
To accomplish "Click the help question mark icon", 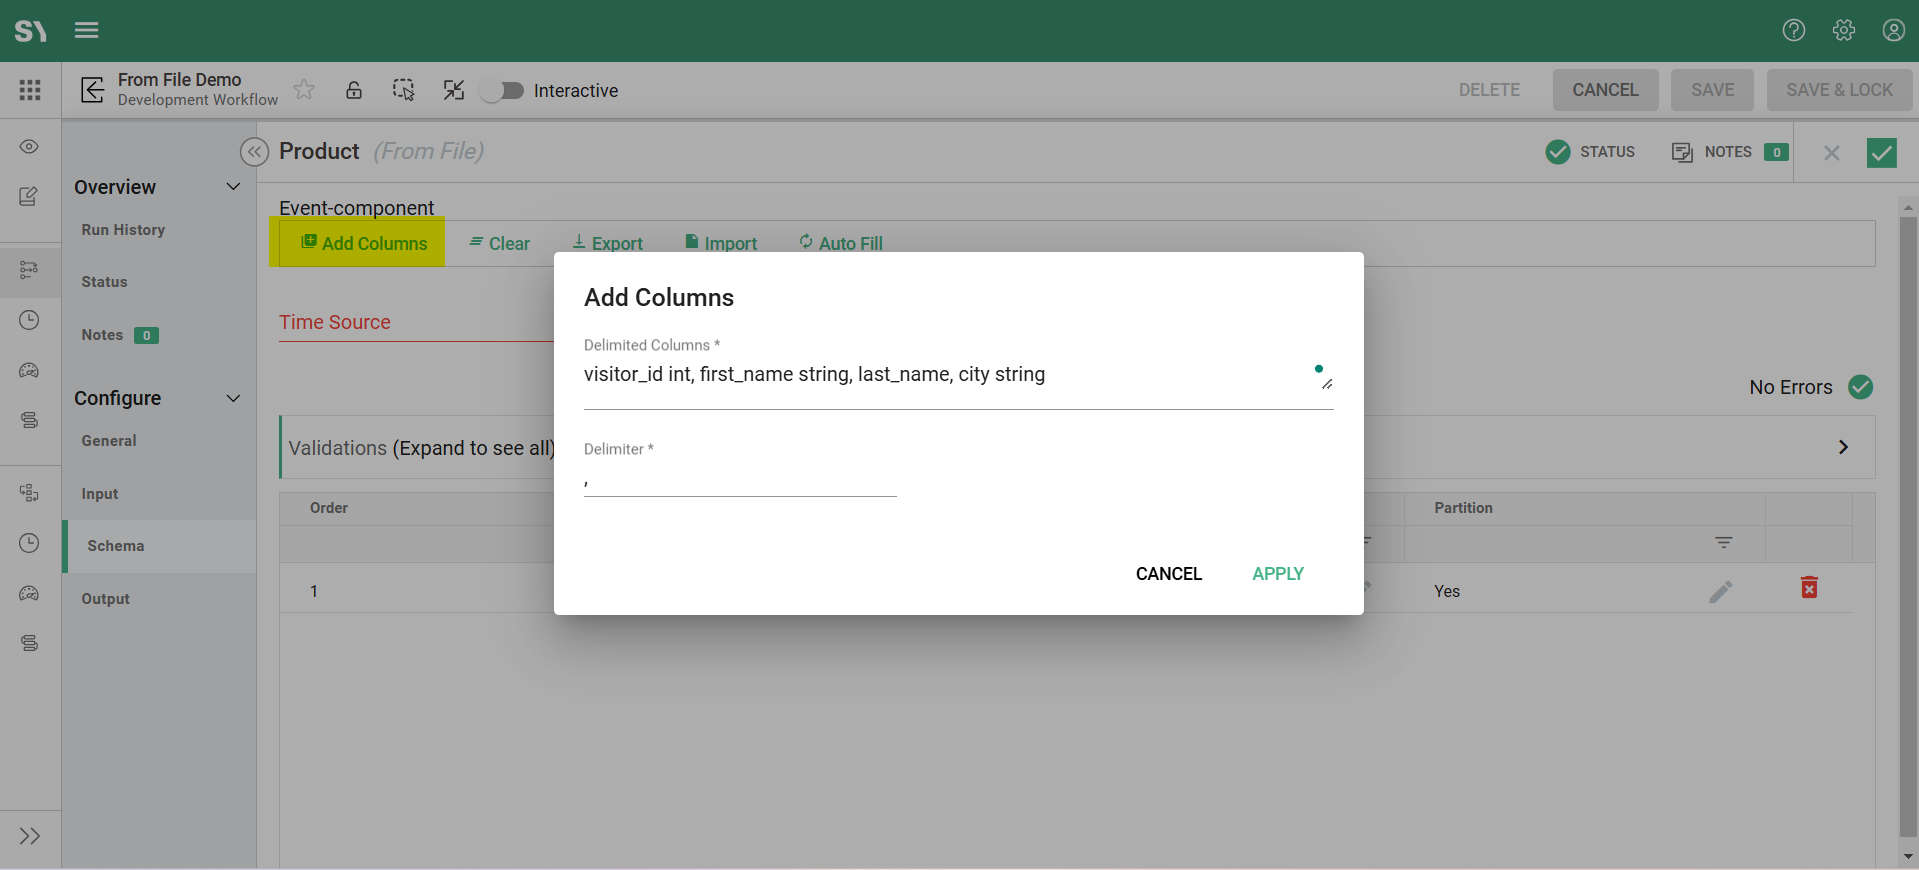I will (x=1793, y=30).
